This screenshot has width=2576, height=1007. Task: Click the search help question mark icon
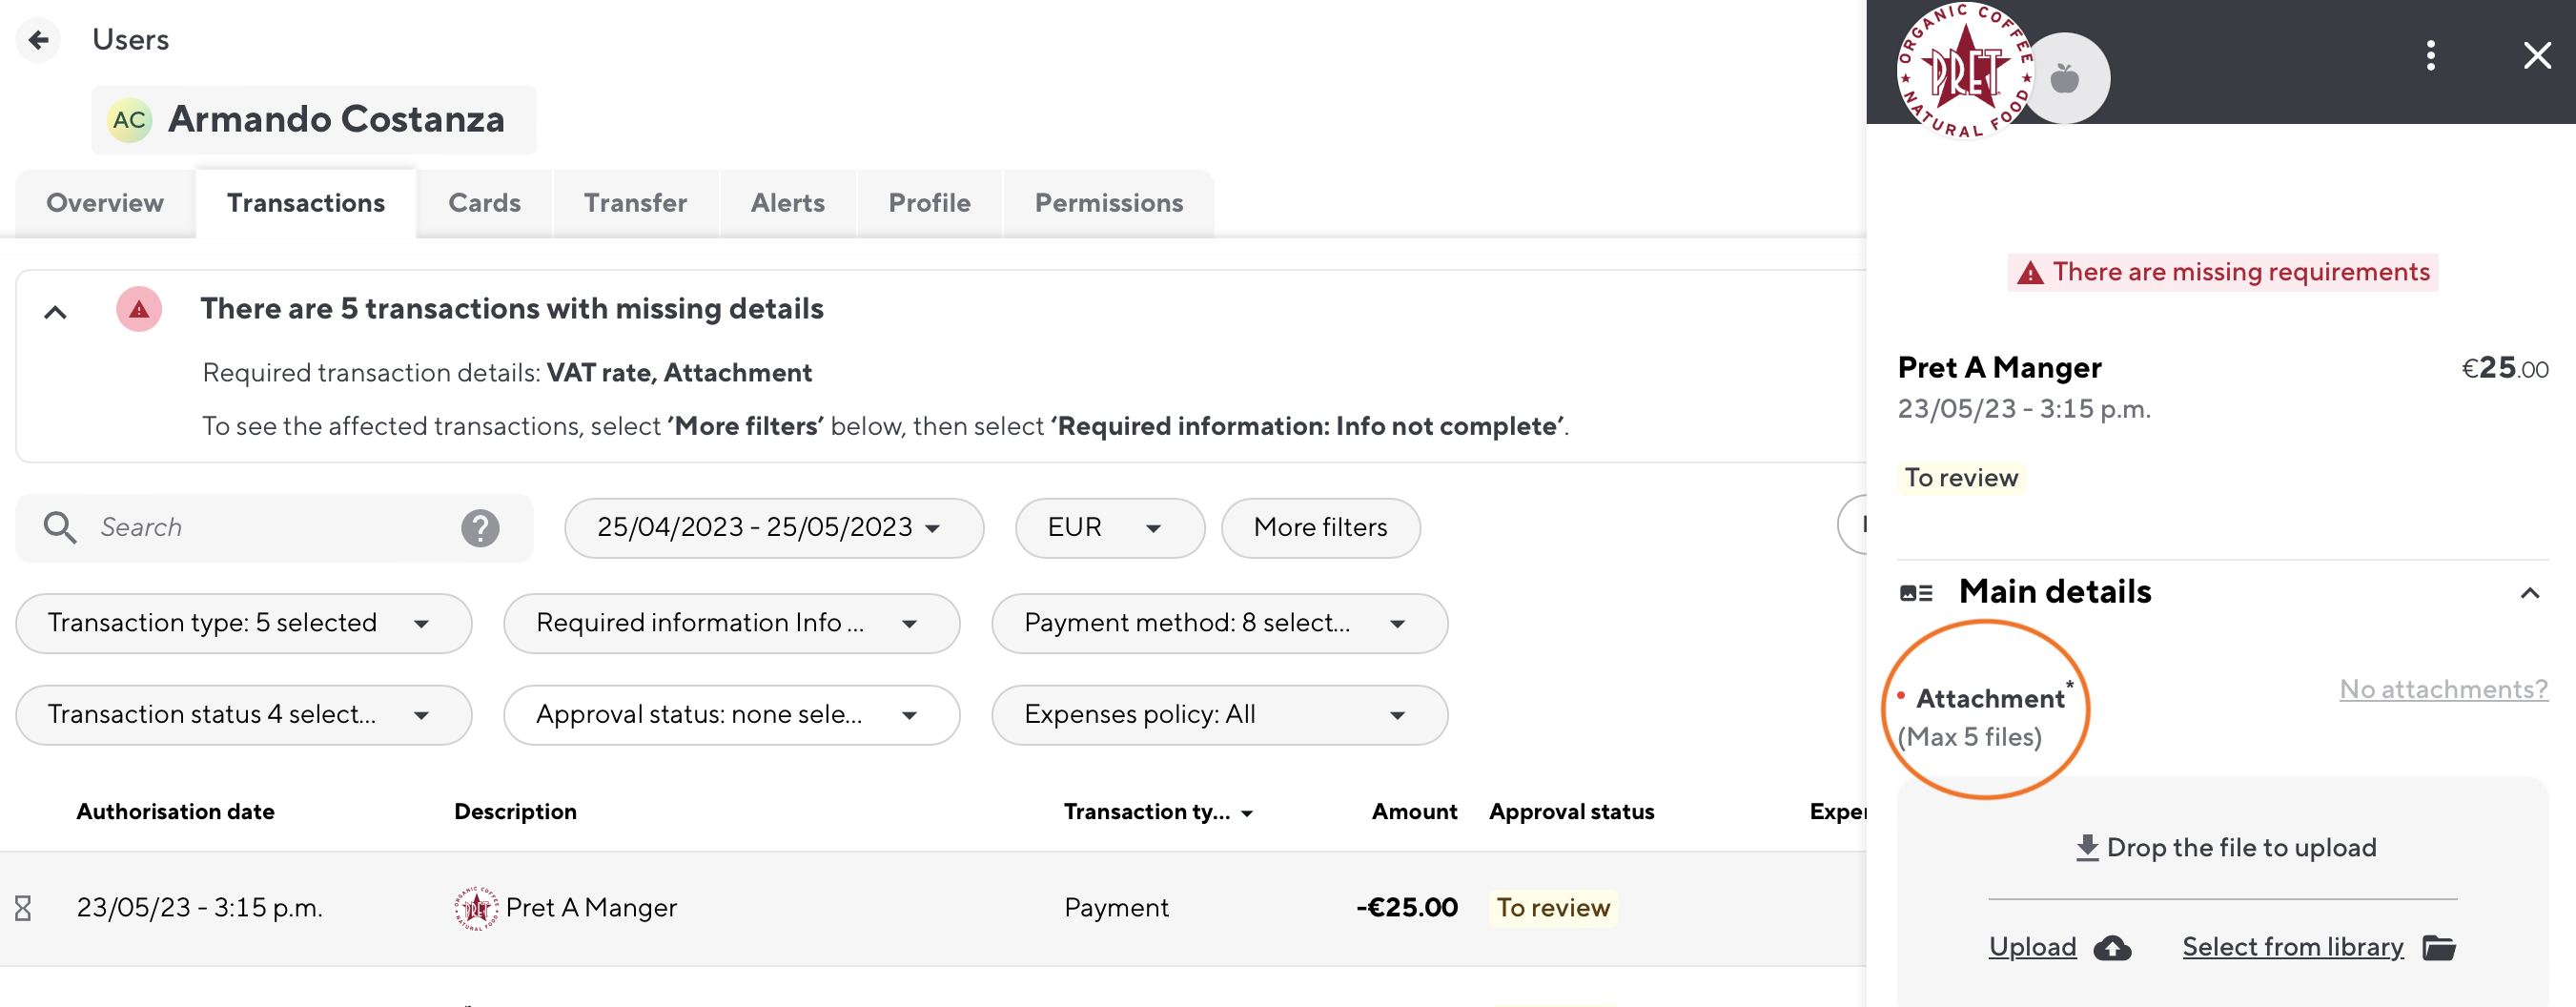pyautogui.click(x=479, y=527)
